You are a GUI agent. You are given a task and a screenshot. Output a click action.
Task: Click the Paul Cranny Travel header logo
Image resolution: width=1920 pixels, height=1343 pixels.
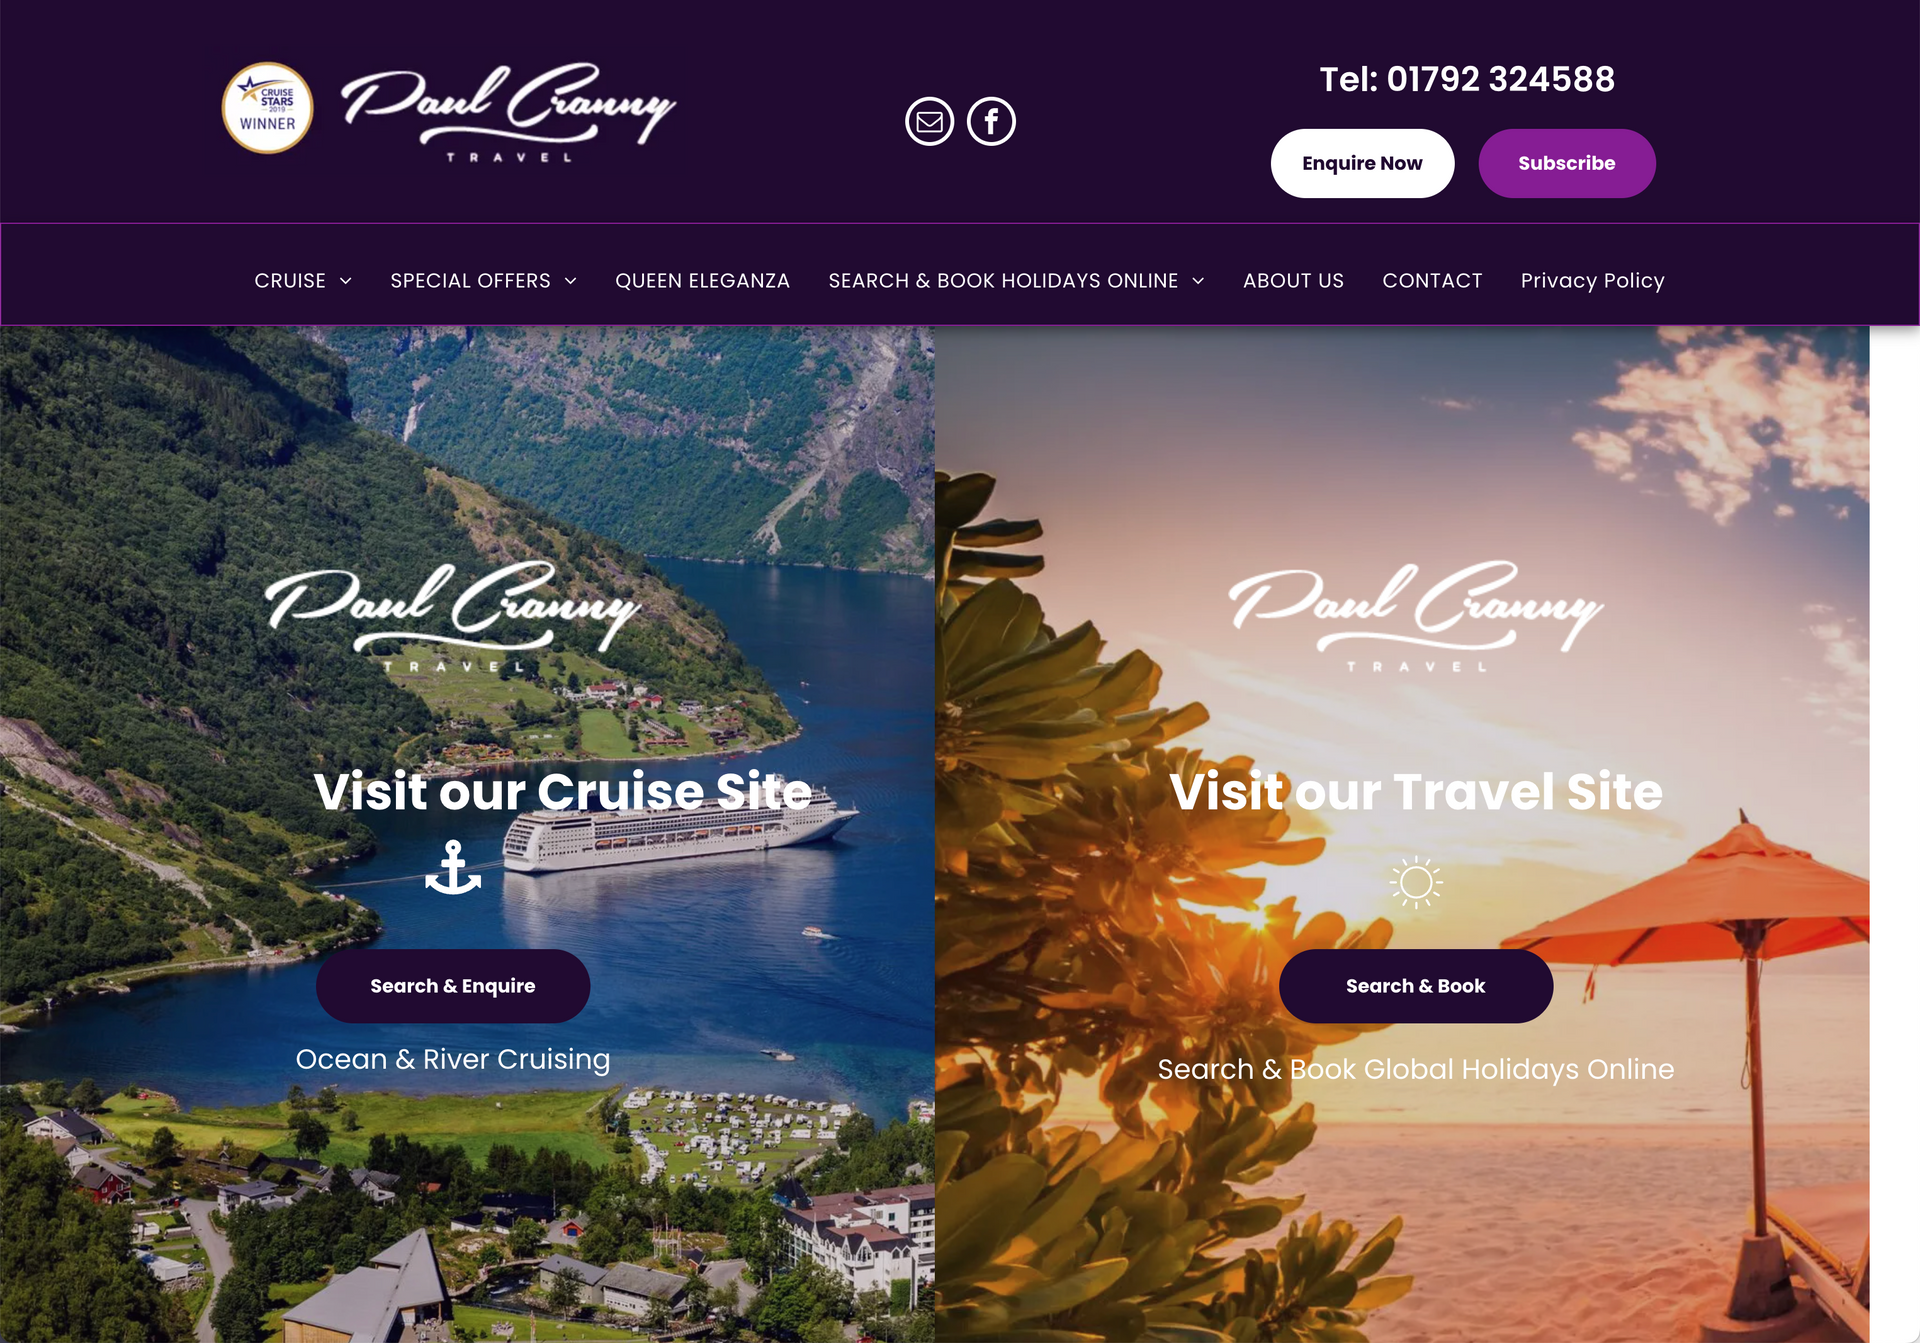point(508,112)
